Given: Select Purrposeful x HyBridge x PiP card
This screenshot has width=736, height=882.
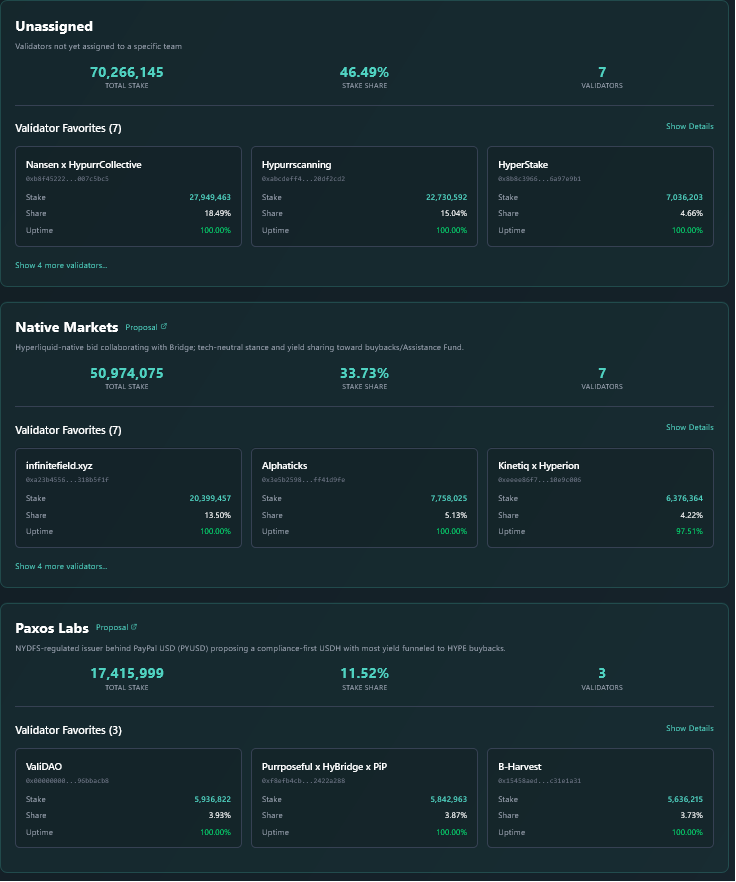Looking at the screenshot, I should point(364,799).
